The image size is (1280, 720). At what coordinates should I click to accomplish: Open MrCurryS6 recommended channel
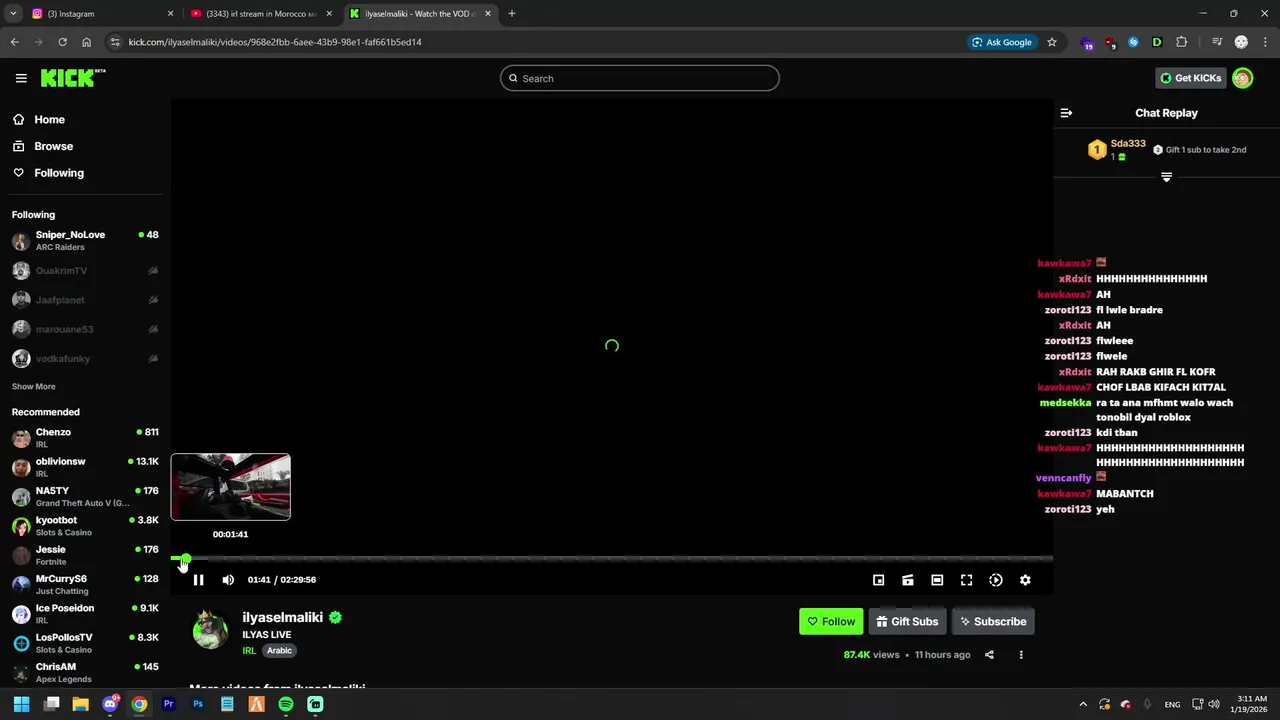85,585
